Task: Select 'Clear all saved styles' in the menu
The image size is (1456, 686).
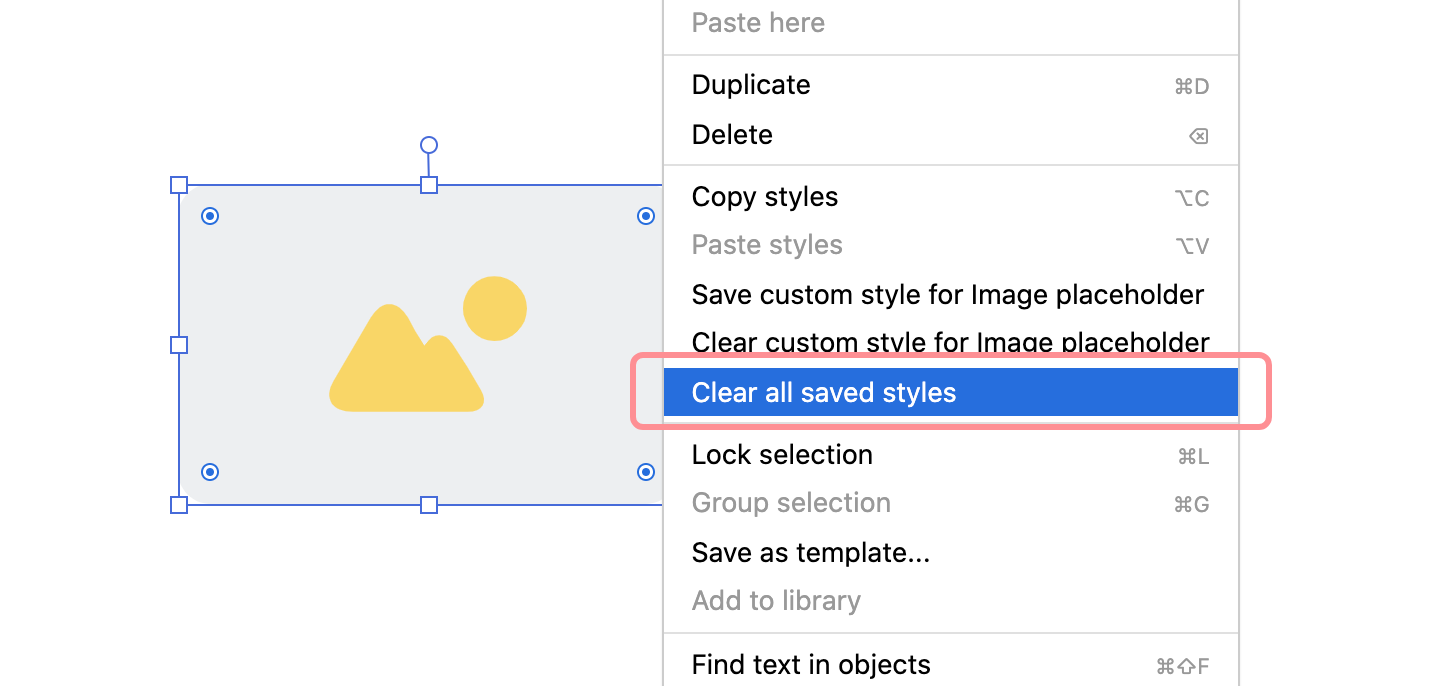Action: pos(825,392)
